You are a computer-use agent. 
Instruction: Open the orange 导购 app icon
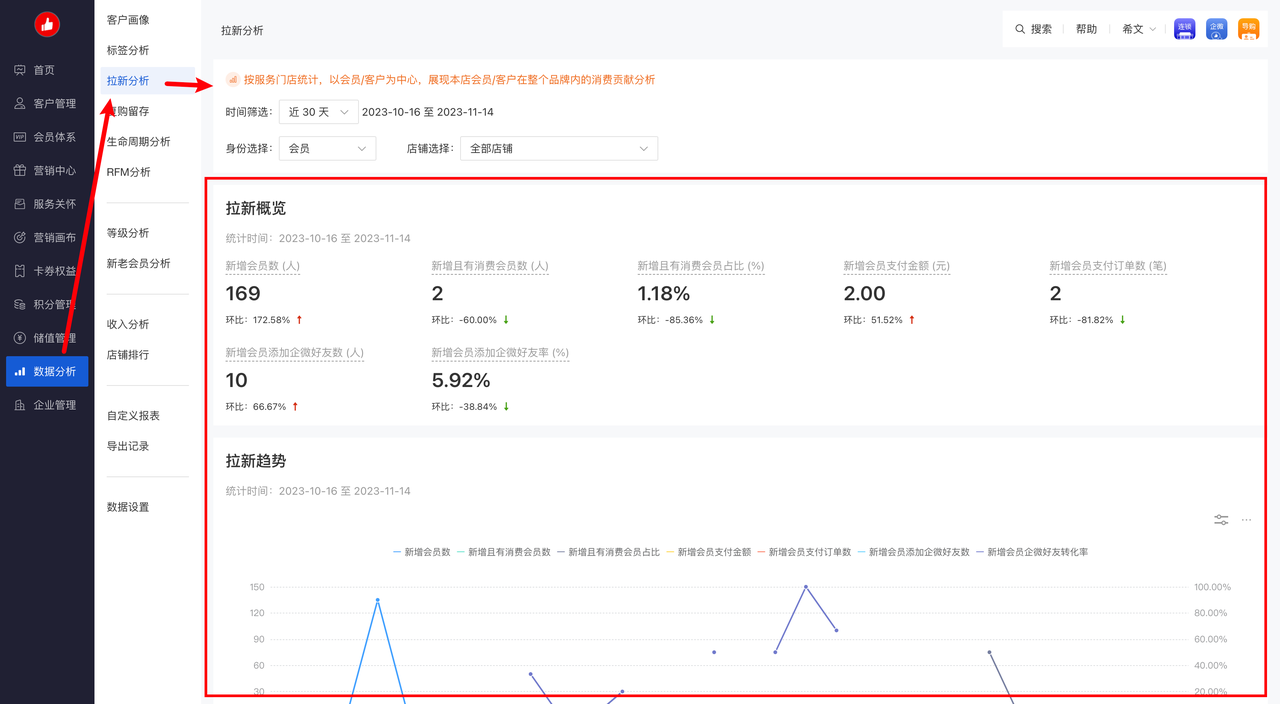(x=1248, y=29)
